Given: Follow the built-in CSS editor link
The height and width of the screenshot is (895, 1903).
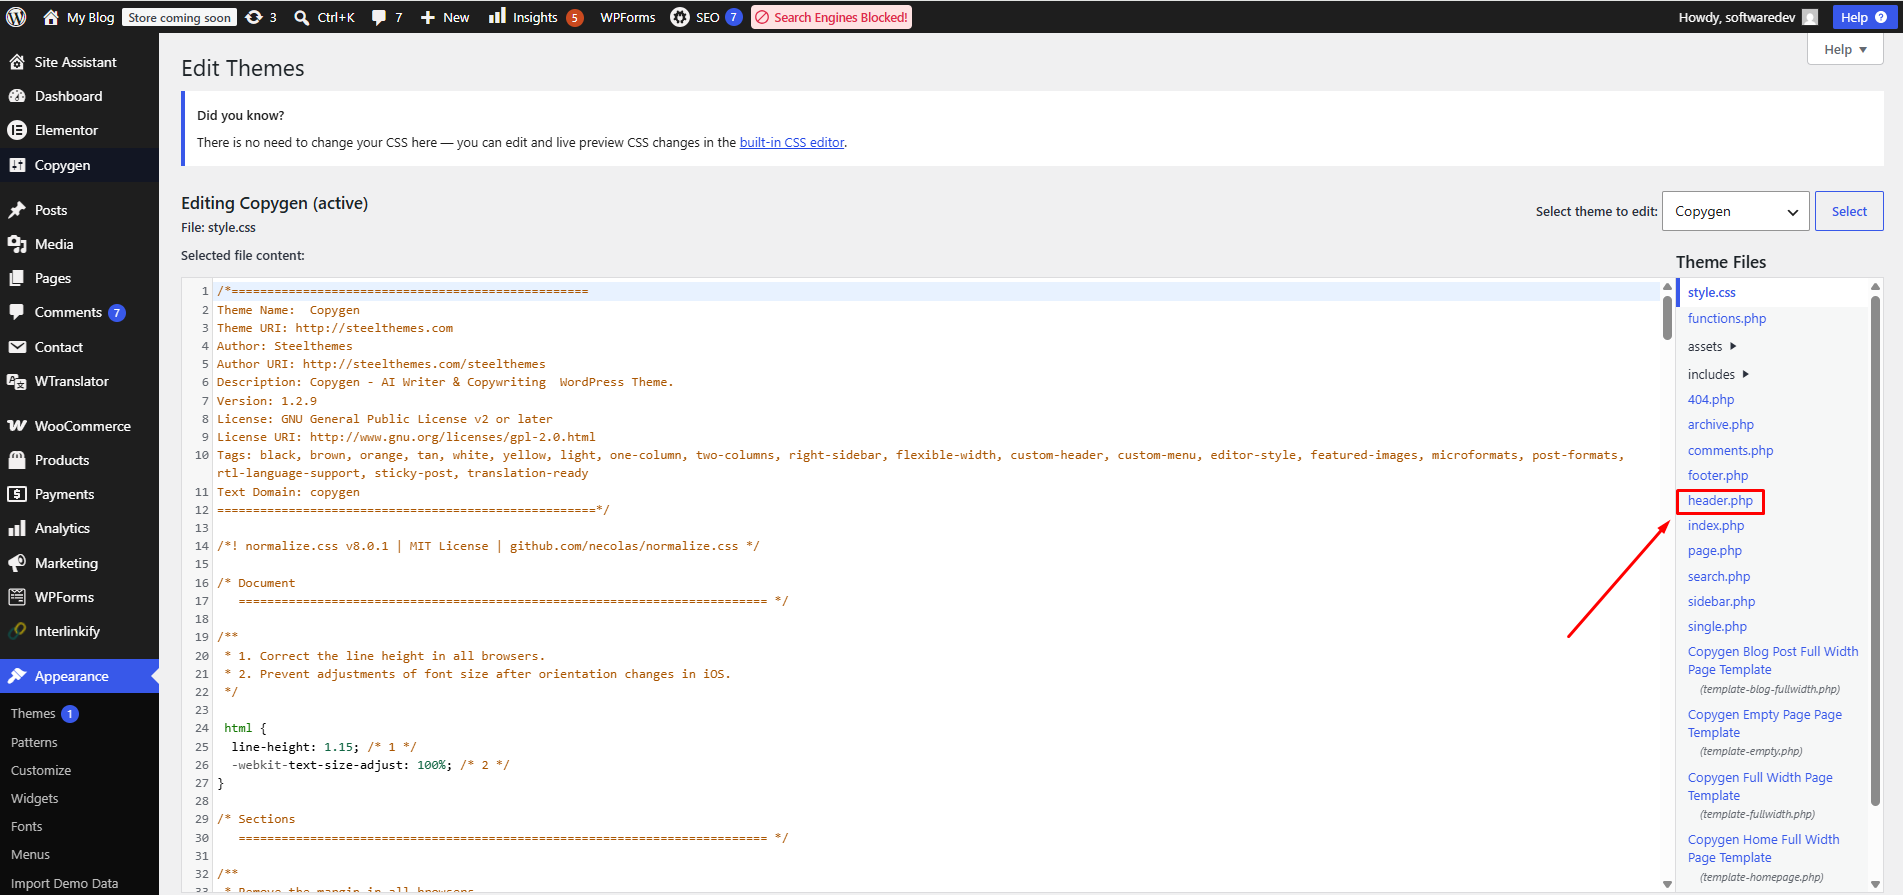Looking at the screenshot, I should (792, 142).
